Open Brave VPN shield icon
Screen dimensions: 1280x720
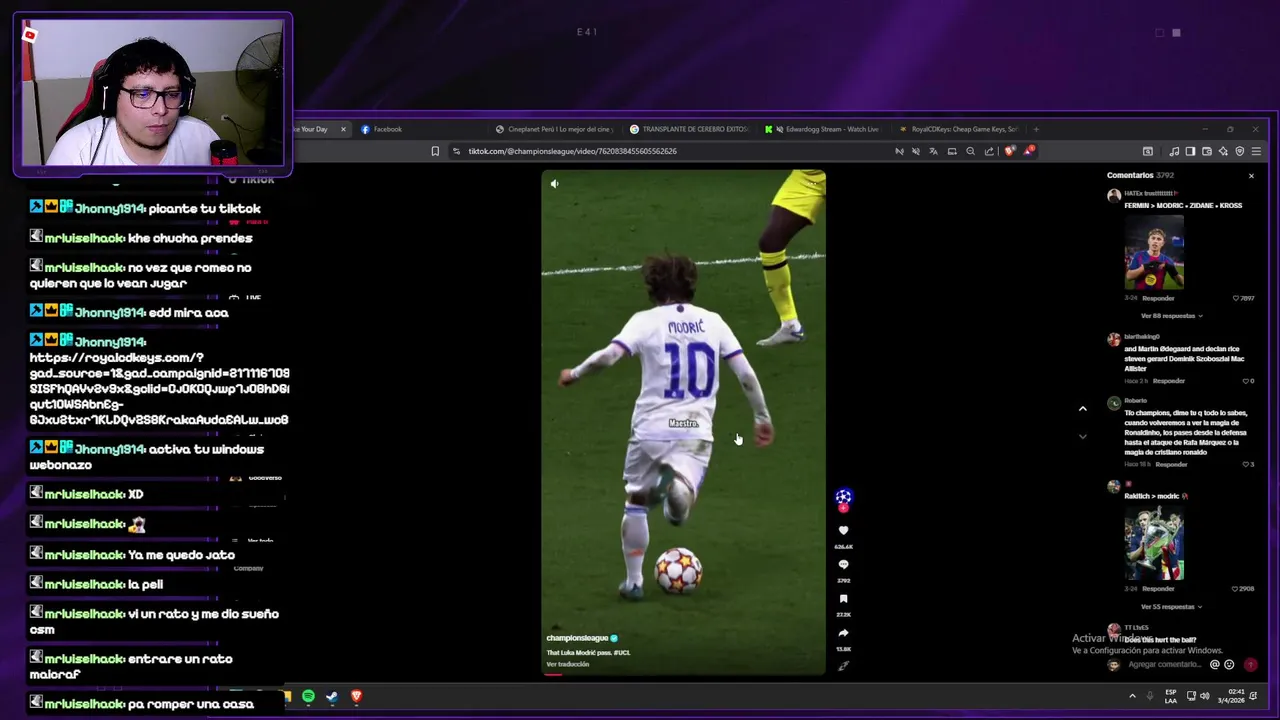[x=1240, y=151]
